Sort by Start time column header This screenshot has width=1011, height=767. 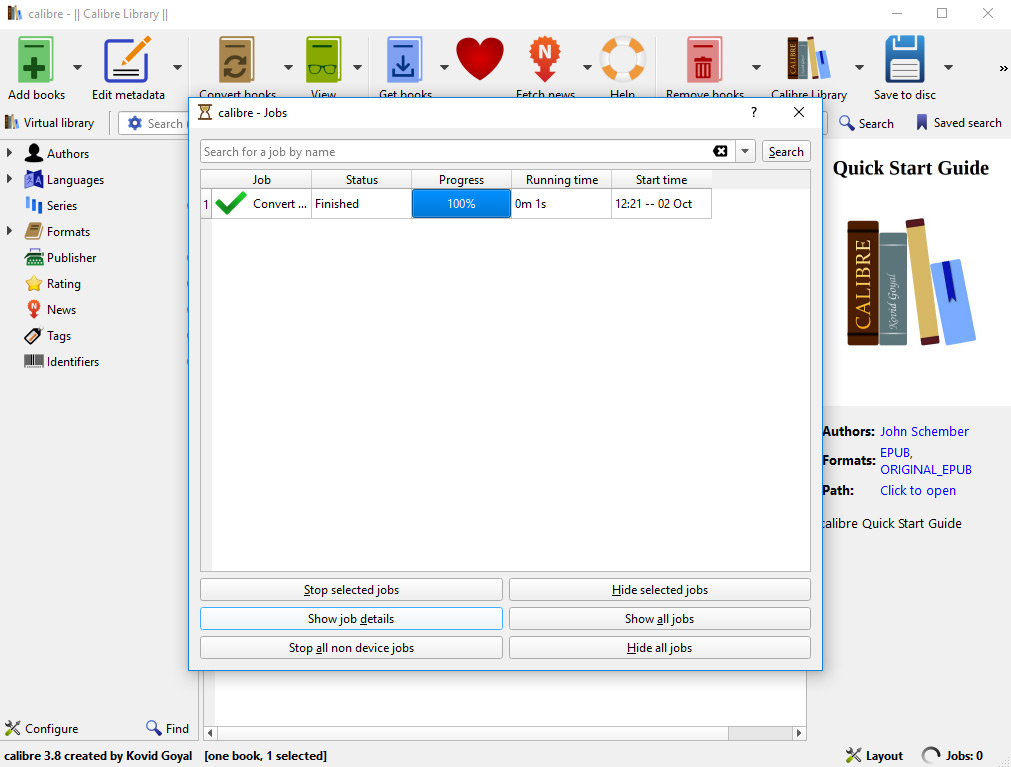pyautogui.click(x=662, y=179)
